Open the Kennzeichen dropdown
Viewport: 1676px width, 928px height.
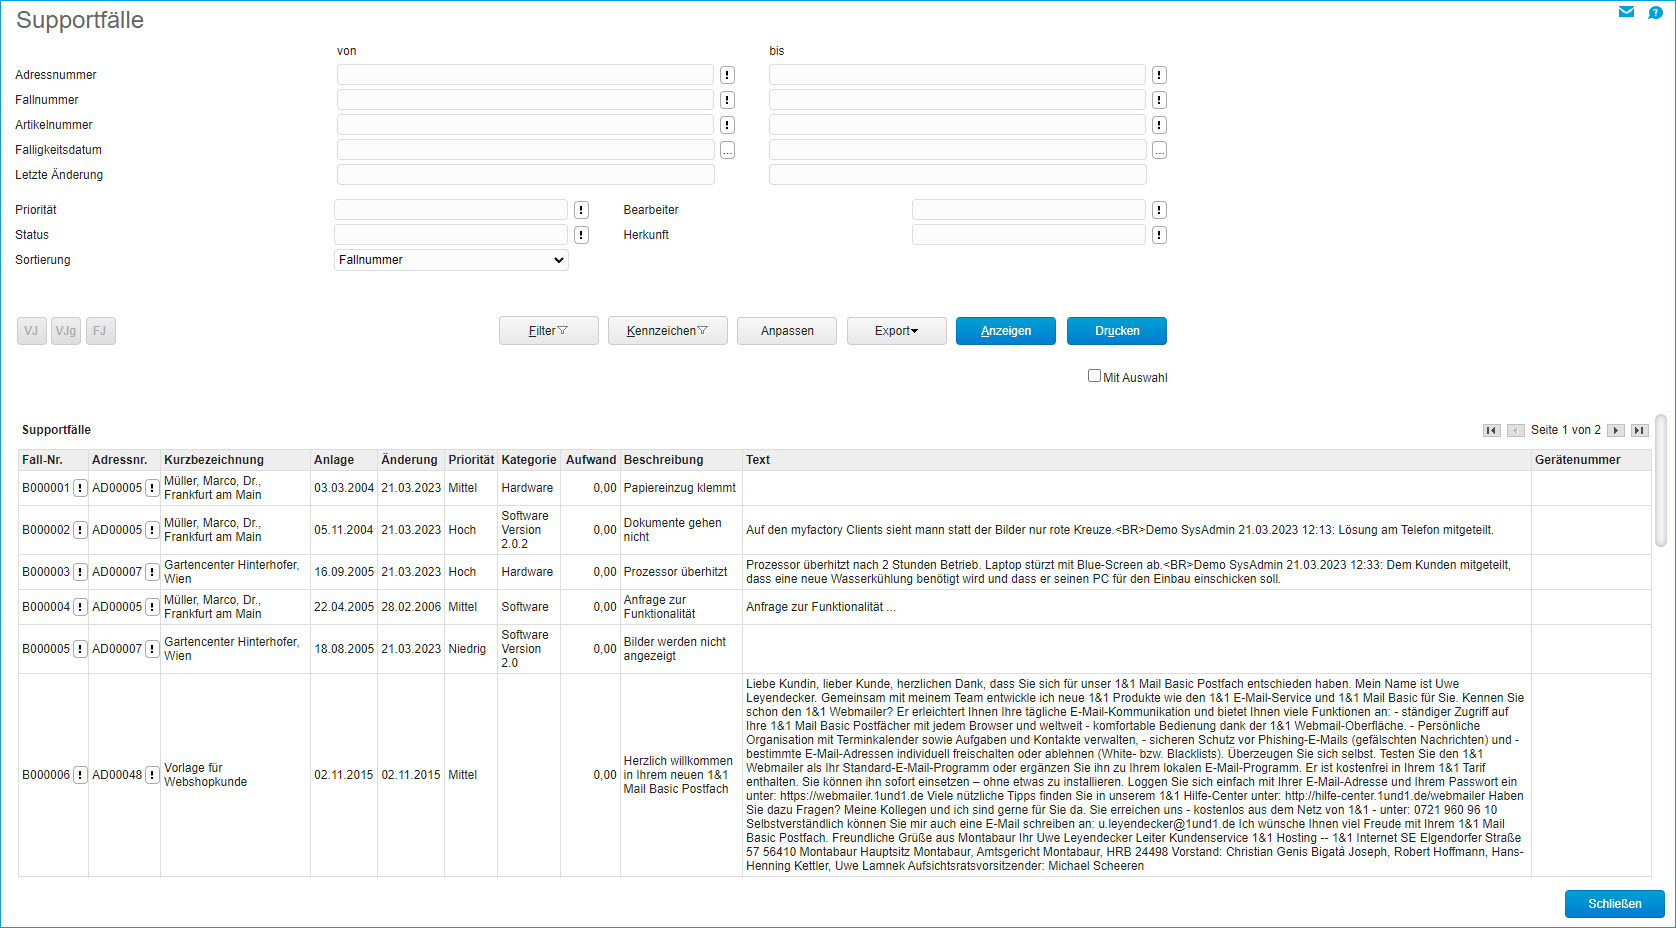coord(667,331)
